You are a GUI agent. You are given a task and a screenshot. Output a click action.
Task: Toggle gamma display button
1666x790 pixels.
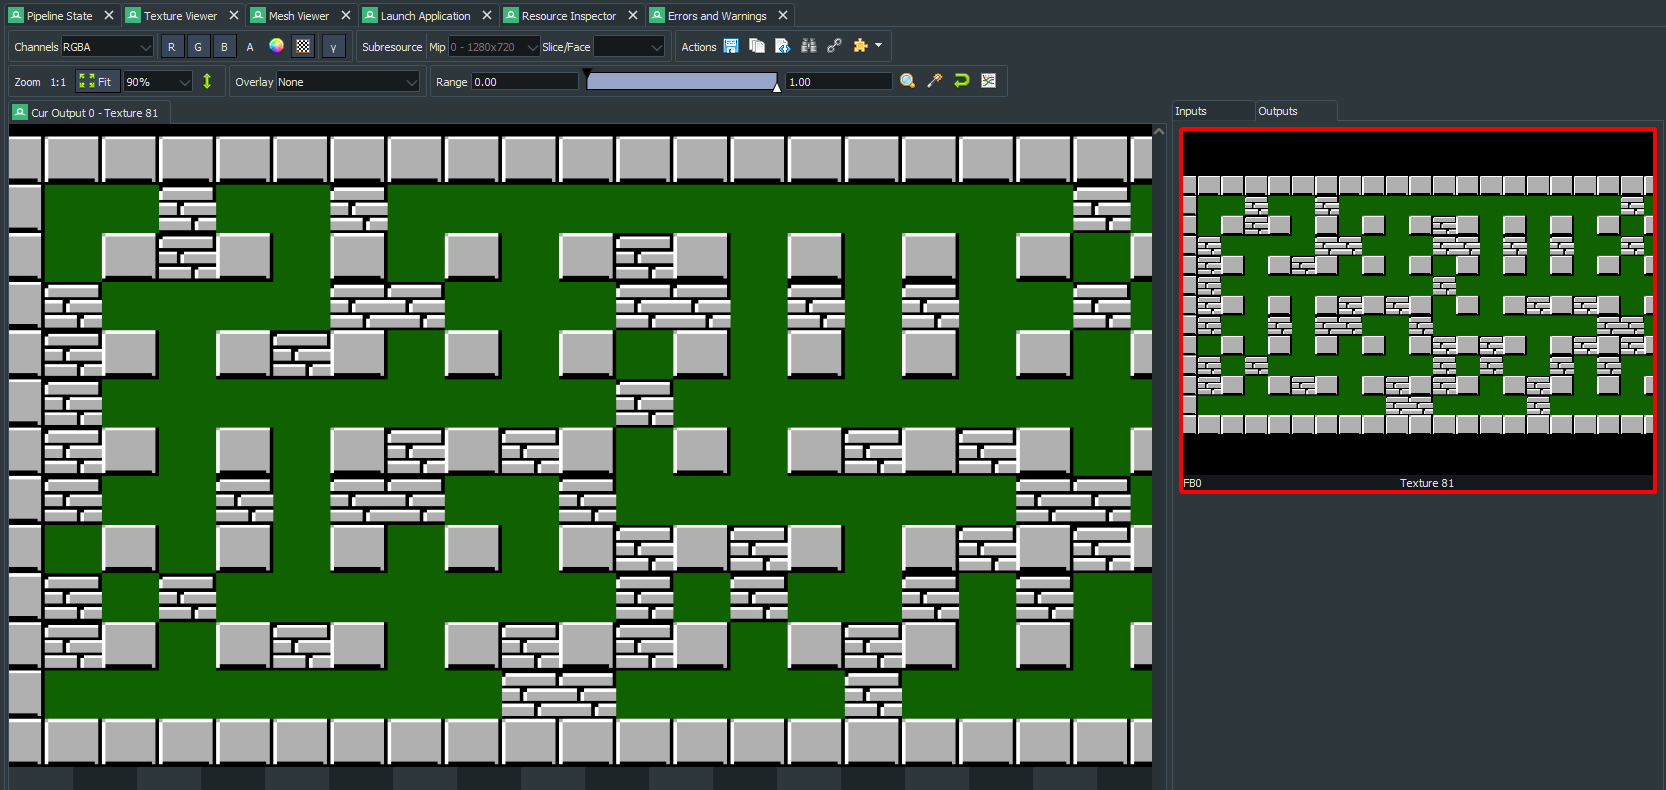pos(333,47)
